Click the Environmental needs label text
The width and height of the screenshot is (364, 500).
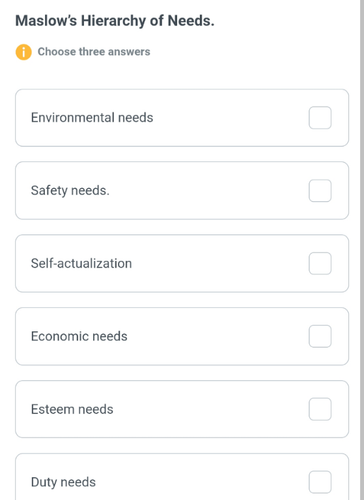click(x=92, y=118)
